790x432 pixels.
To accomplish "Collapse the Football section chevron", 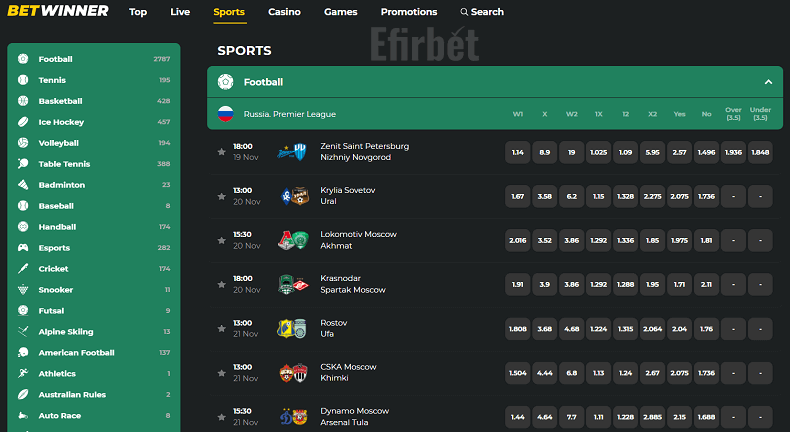I will click(768, 82).
